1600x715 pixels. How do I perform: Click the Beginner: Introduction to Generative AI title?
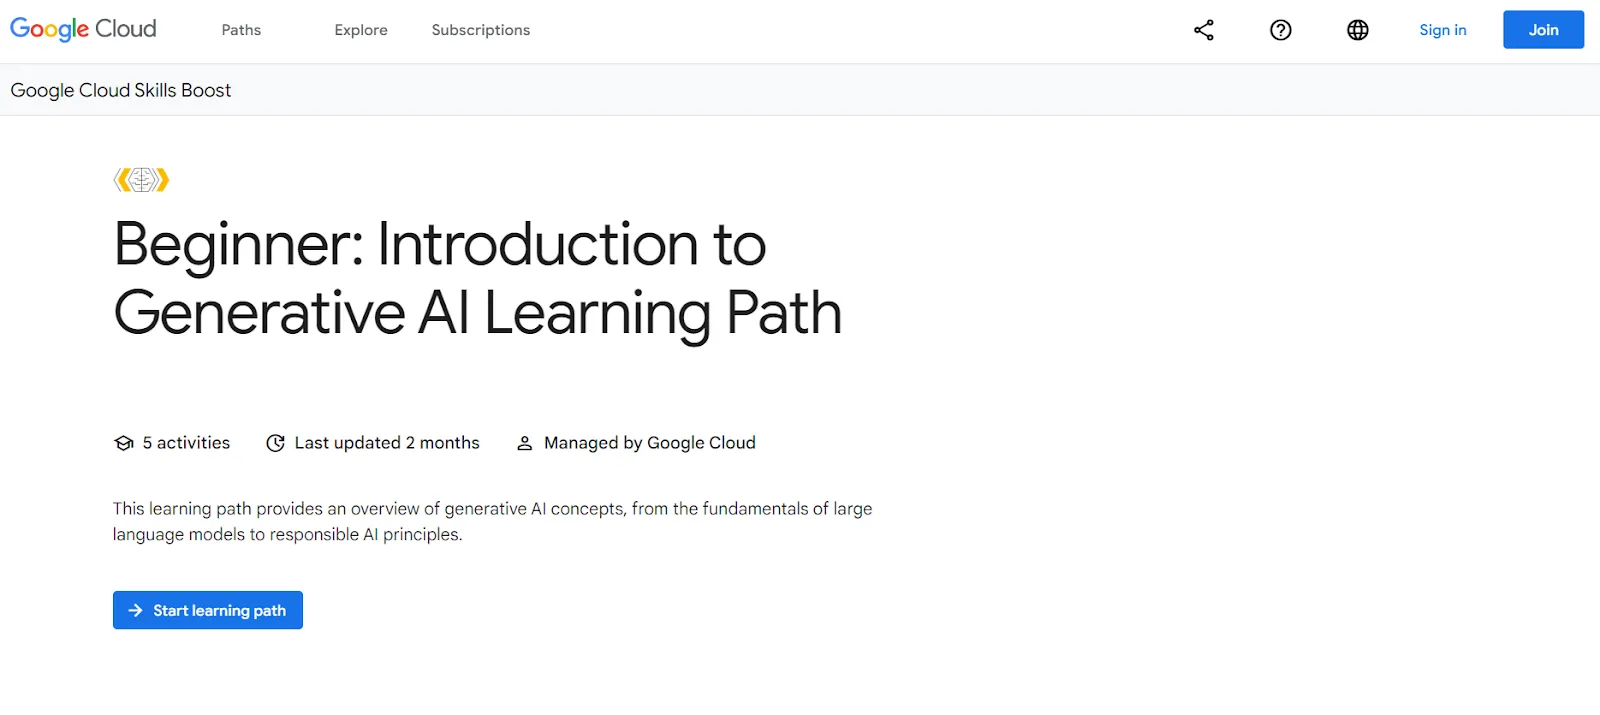(x=478, y=279)
